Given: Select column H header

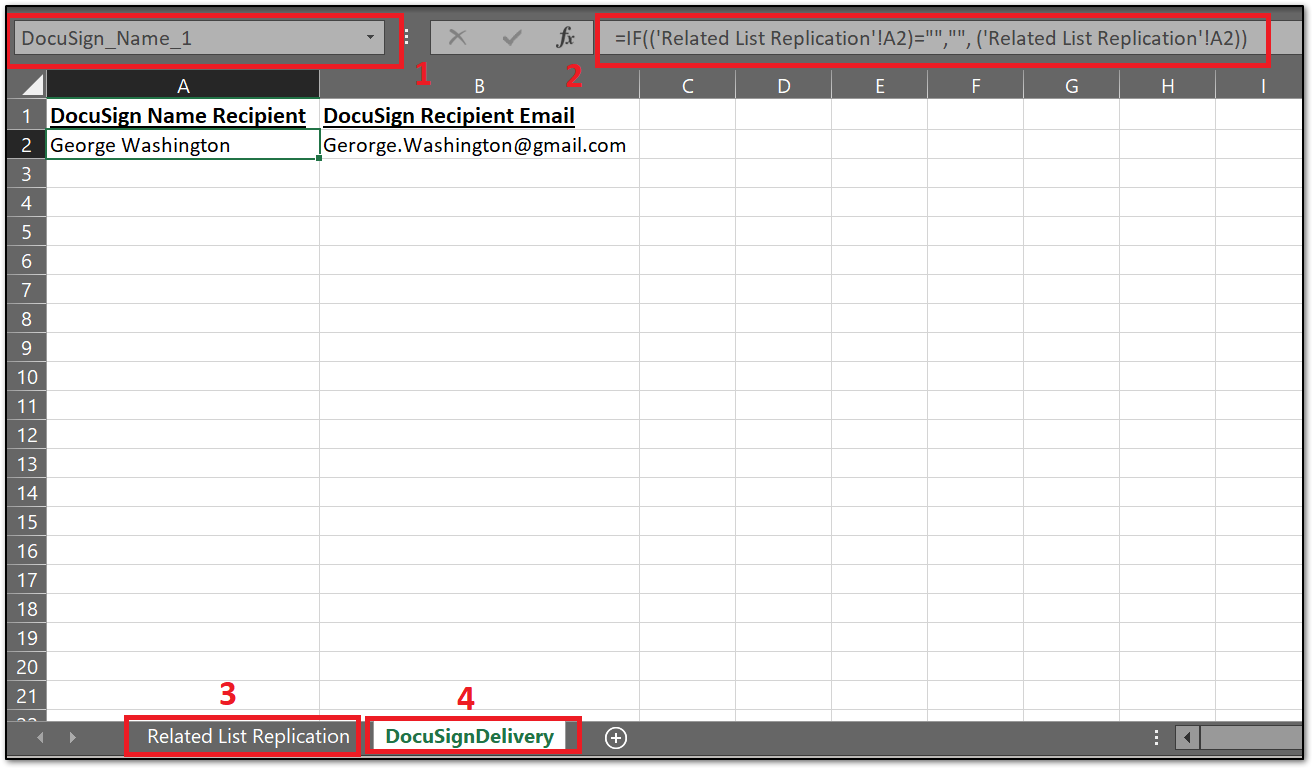Looking at the screenshot, I should pos(1167,86).
